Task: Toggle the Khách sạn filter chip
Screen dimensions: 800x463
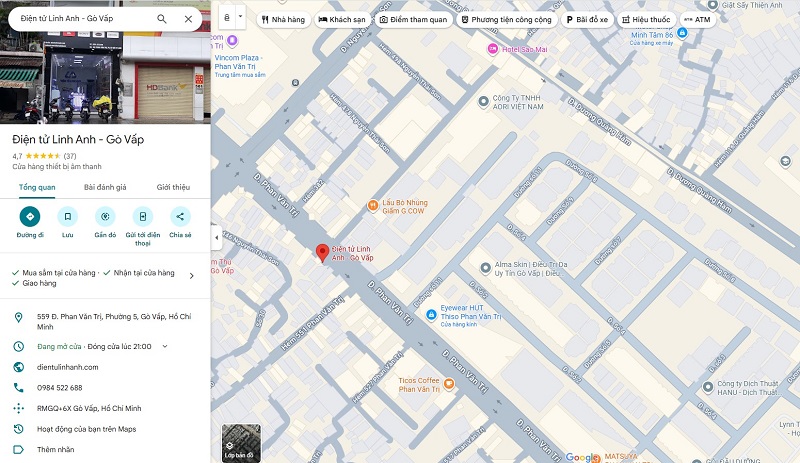Action: [x=342, y=19]
